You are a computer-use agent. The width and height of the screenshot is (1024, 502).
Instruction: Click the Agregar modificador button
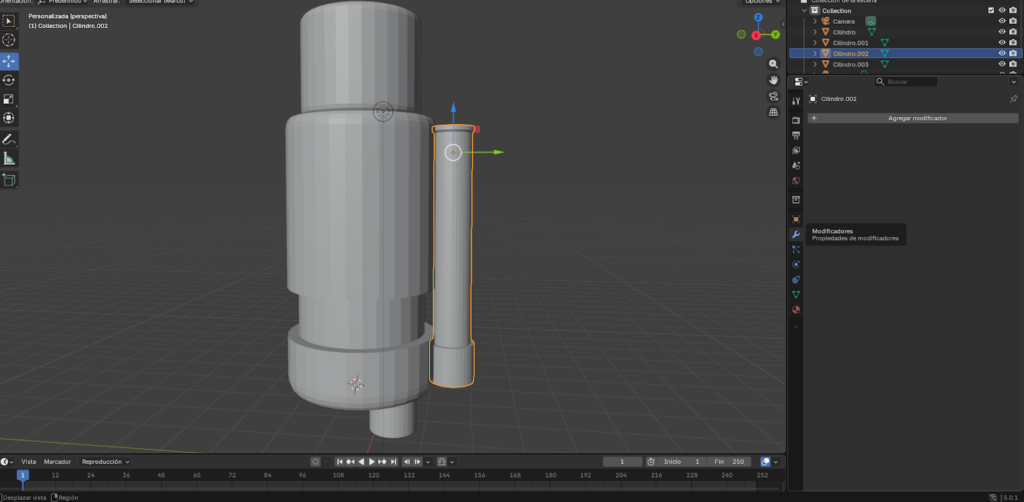click(916, 118)
